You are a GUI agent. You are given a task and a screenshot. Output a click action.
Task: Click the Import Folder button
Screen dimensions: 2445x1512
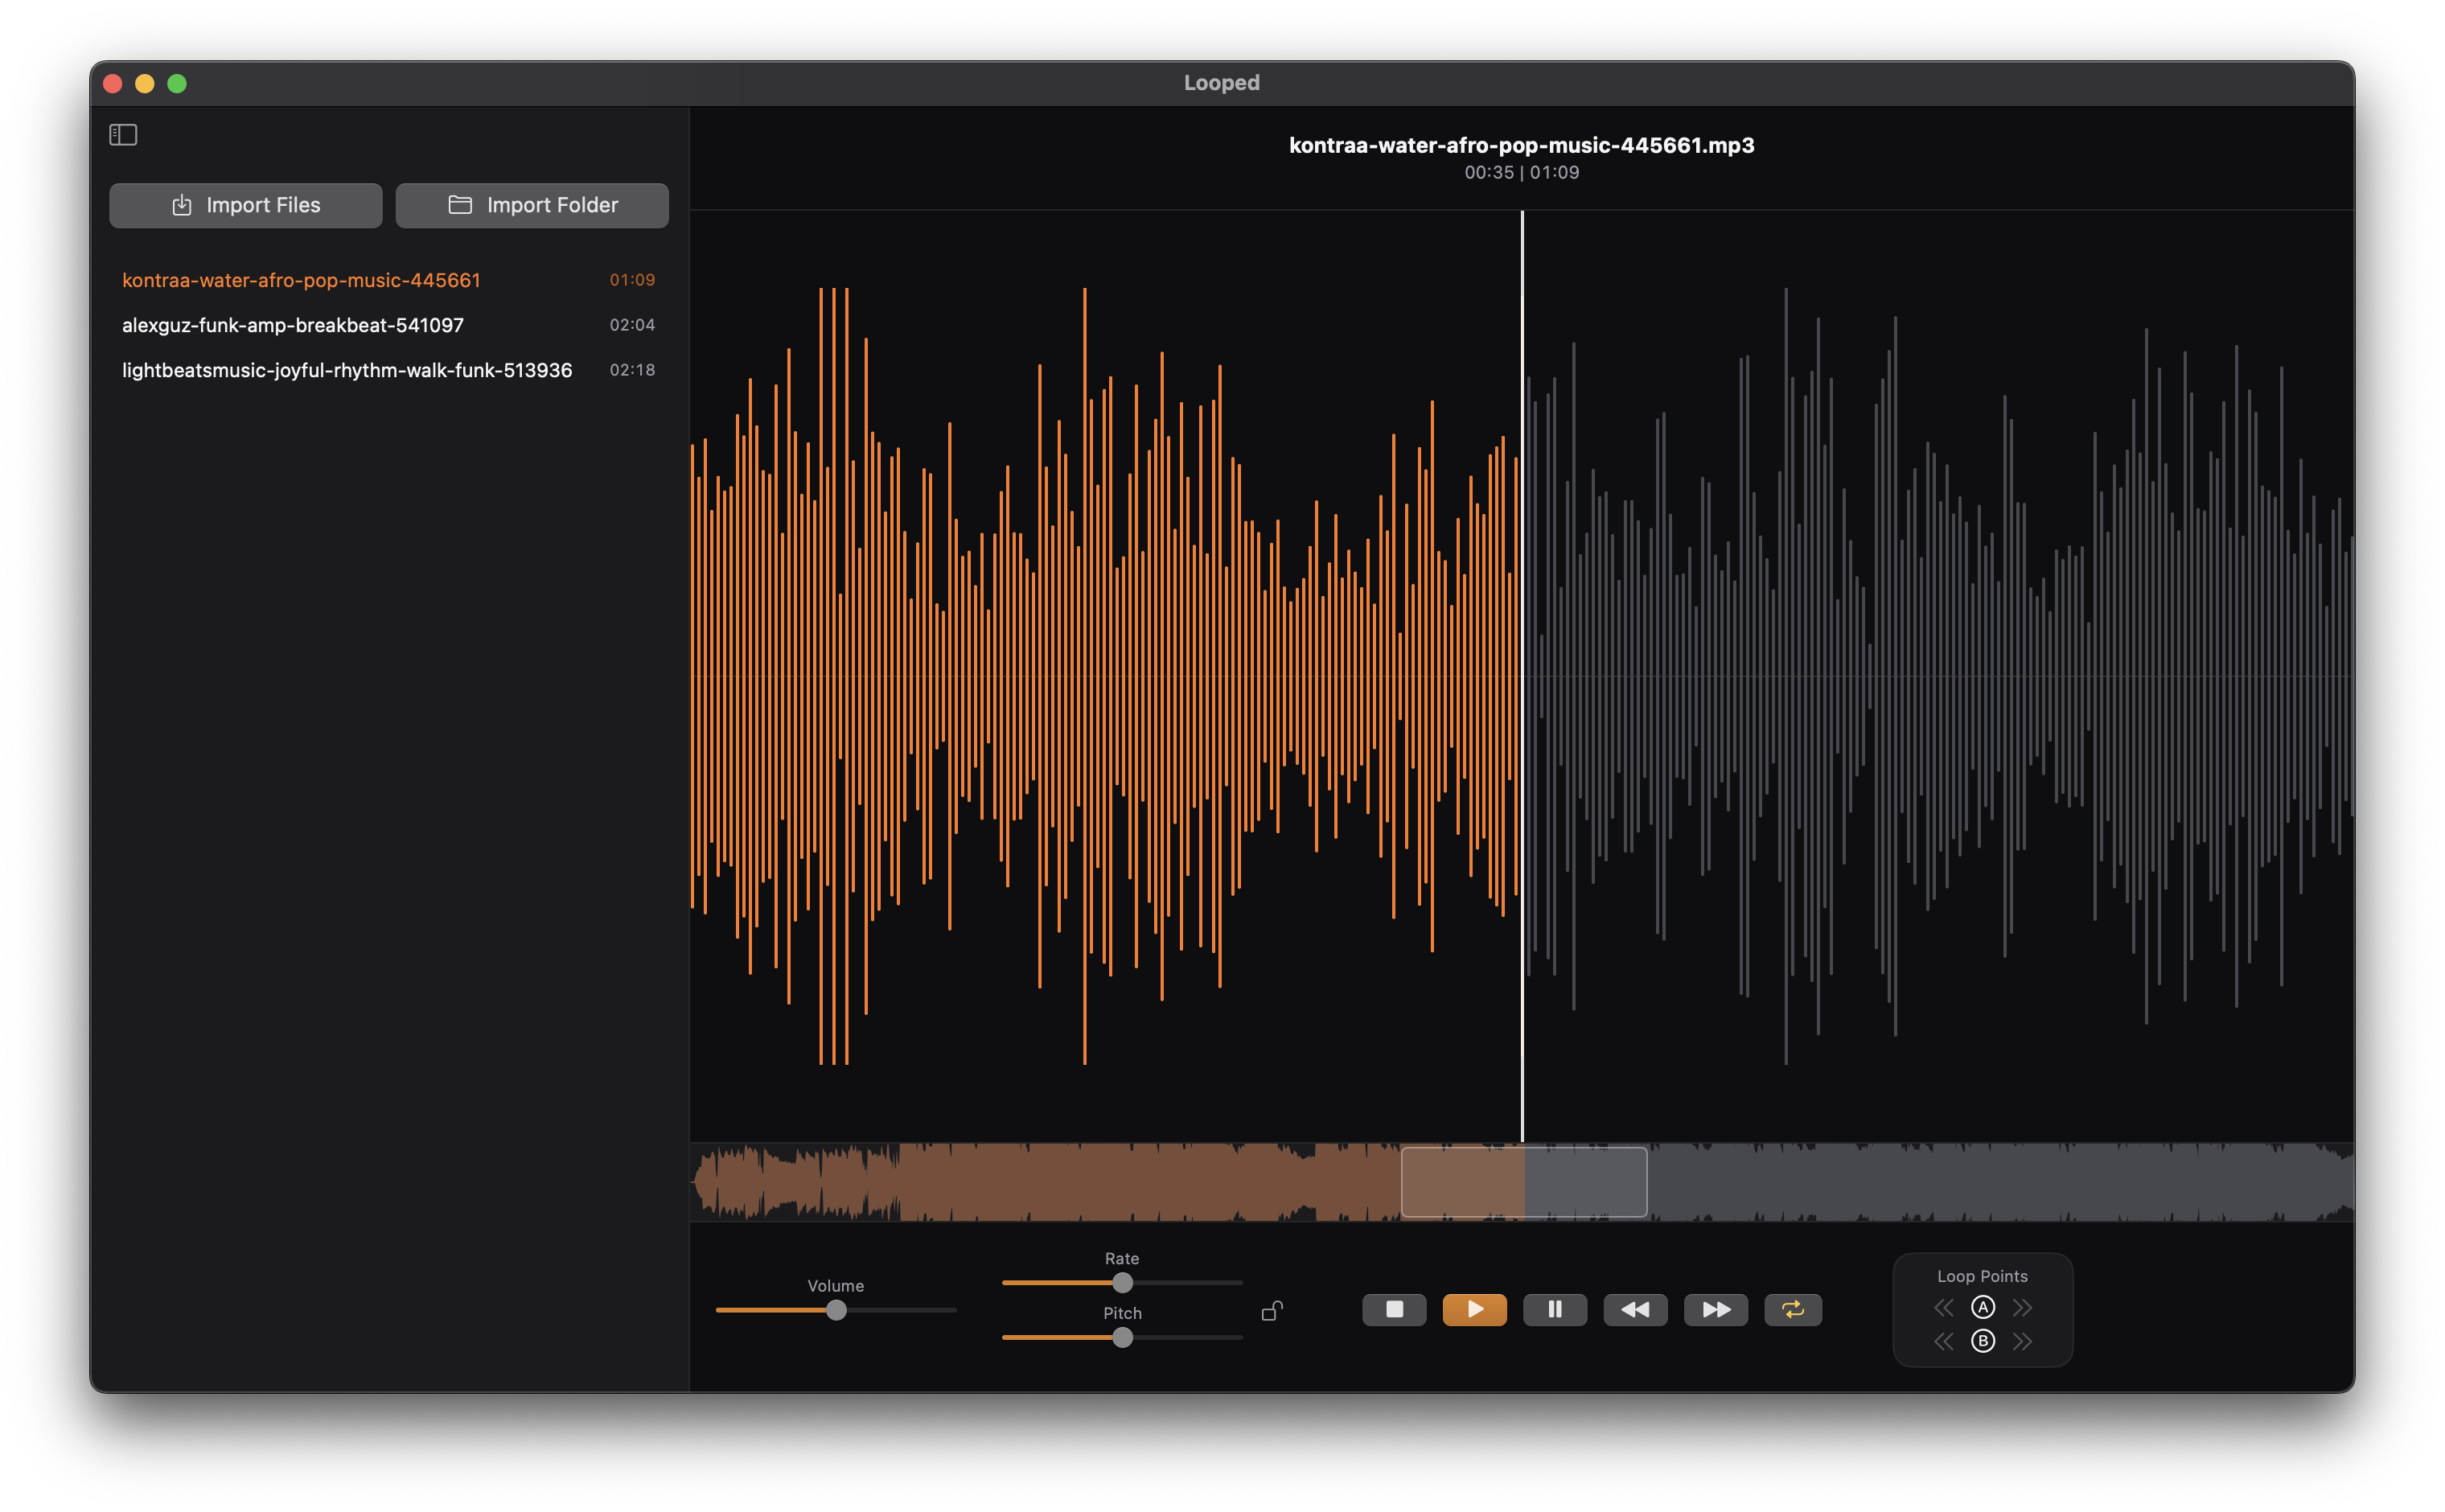(532, 205)
